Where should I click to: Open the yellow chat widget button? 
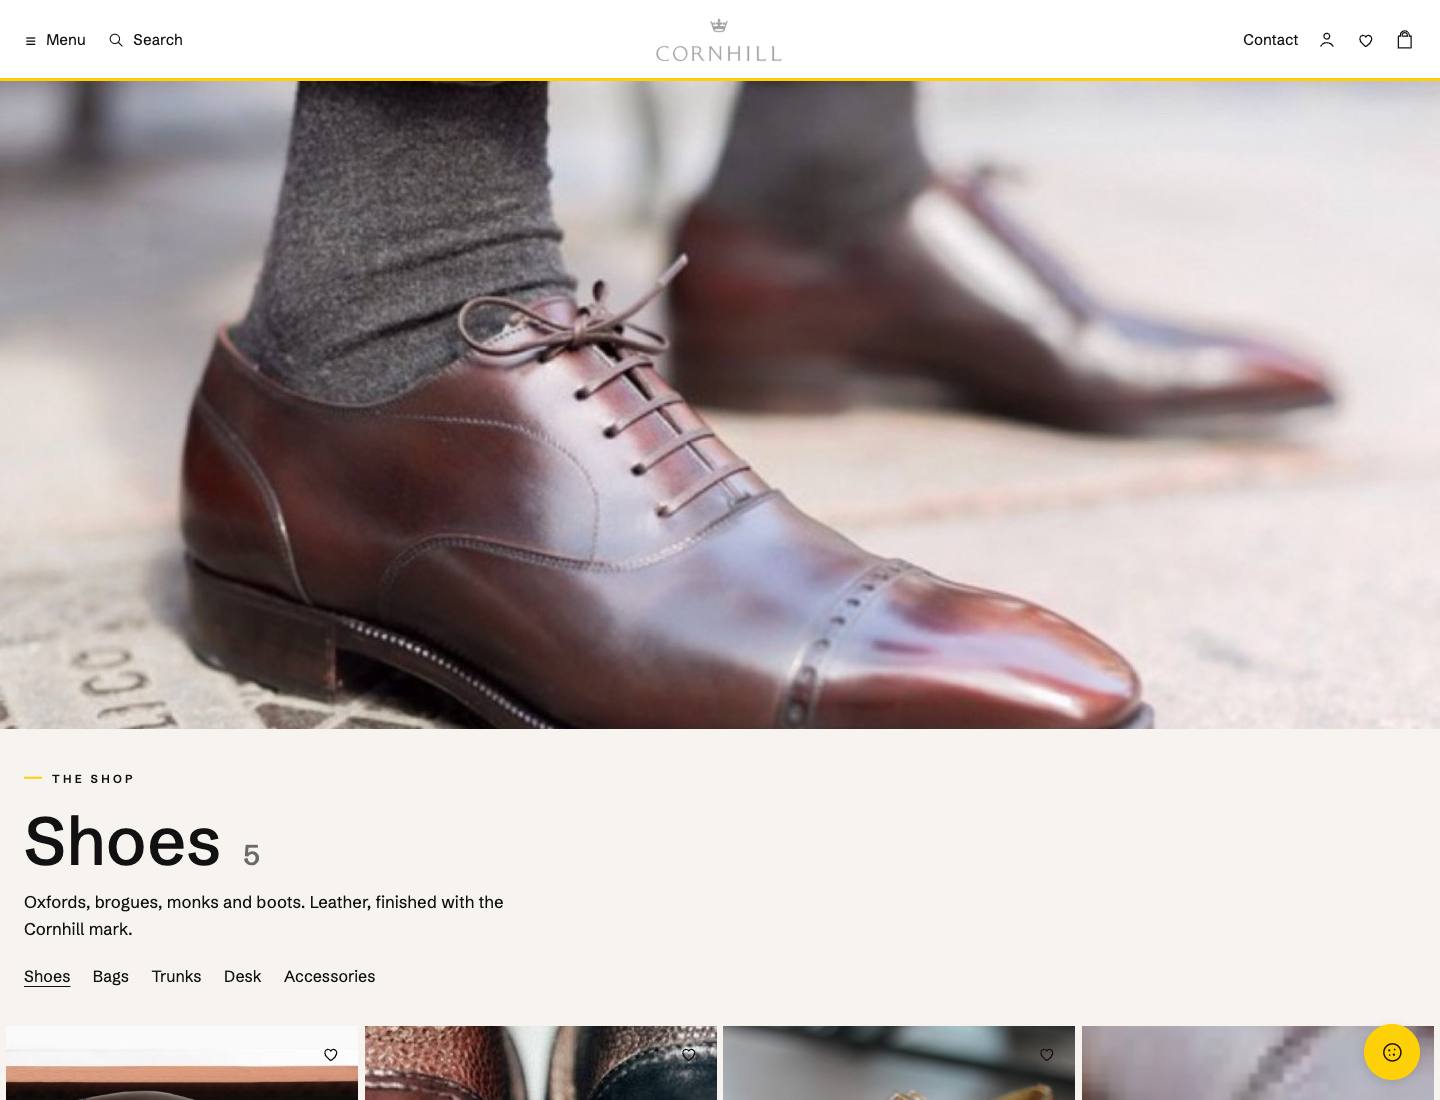click(1392, 1052)
